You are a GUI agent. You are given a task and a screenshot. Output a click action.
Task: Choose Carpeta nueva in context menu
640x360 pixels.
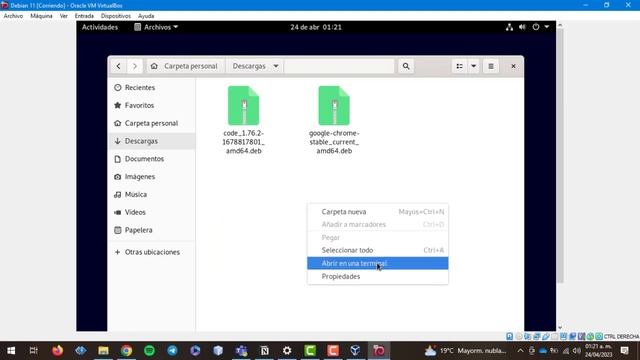[378, 212]
